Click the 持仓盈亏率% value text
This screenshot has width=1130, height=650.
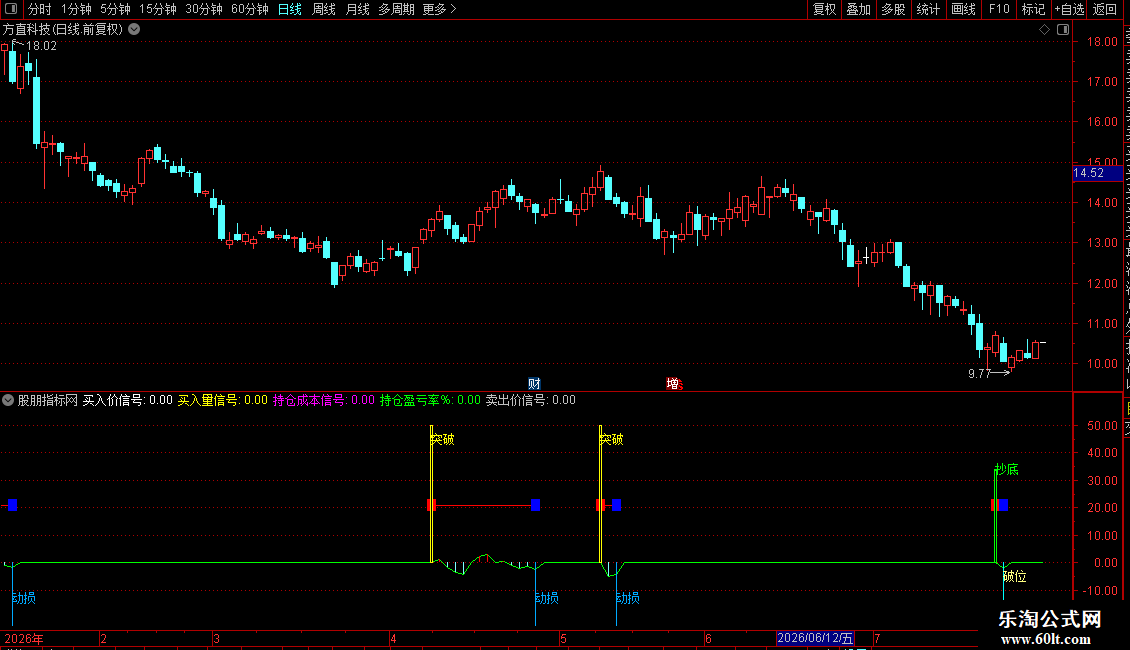point(430,400)
